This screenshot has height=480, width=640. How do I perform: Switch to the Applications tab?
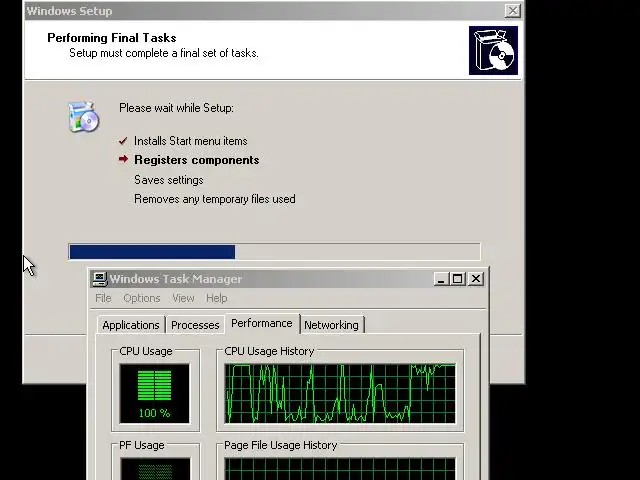131,325
